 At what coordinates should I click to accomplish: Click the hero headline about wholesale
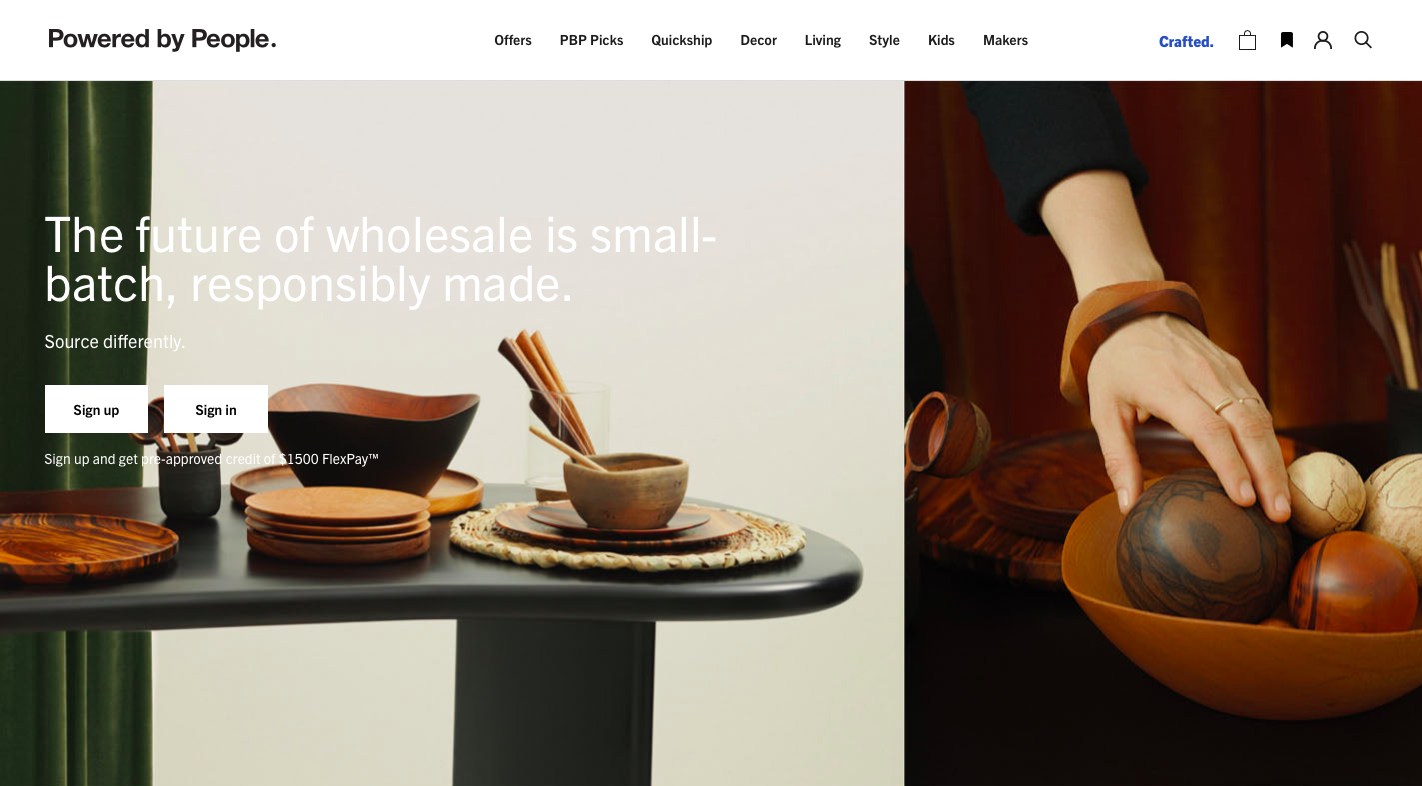click(381, 260)
